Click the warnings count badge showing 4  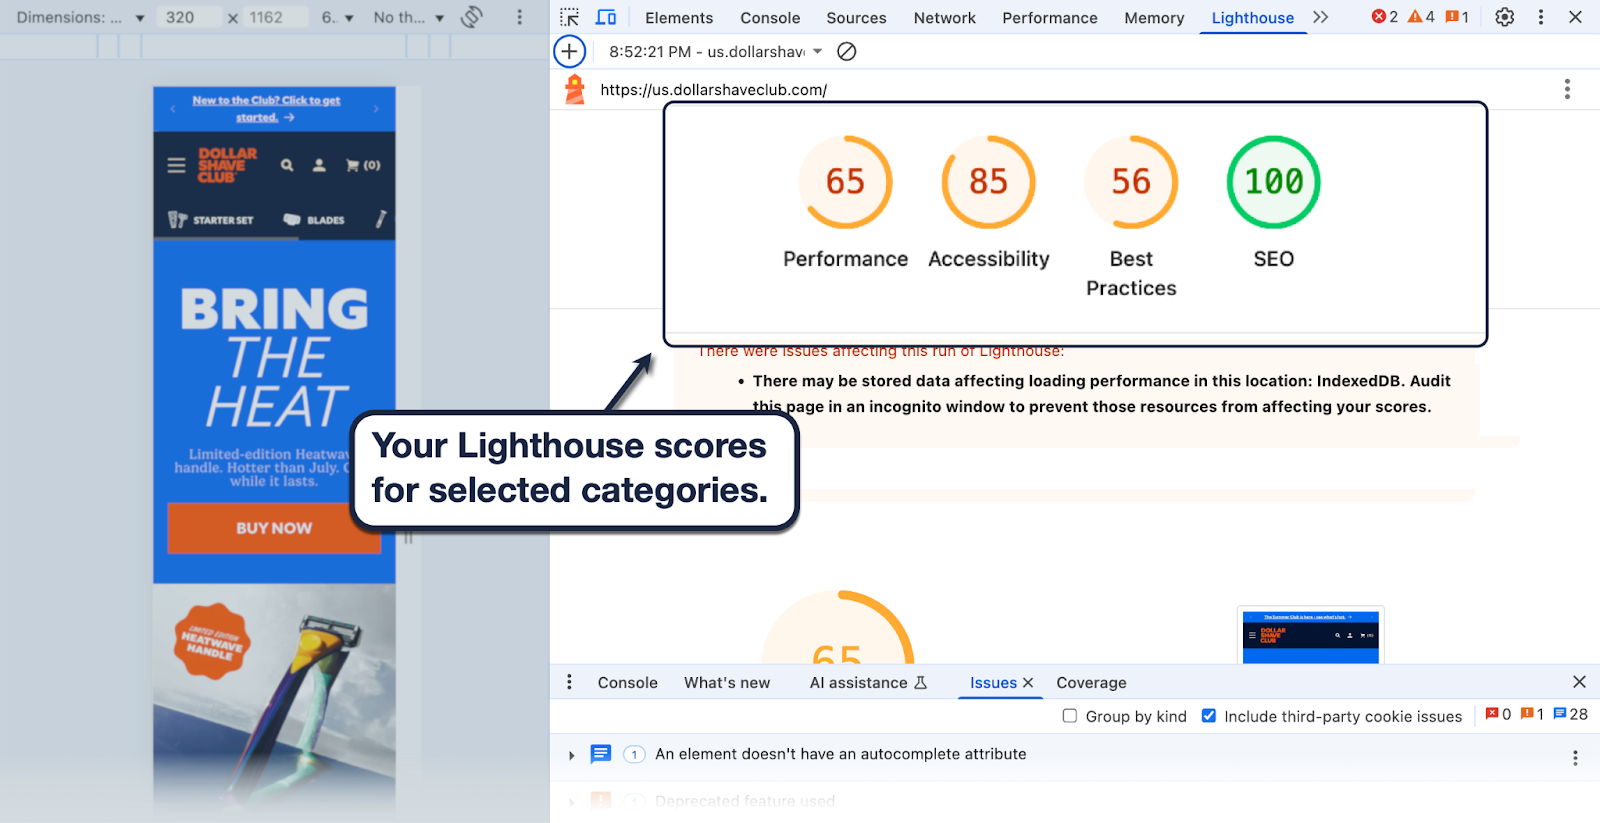[1421, 17]
